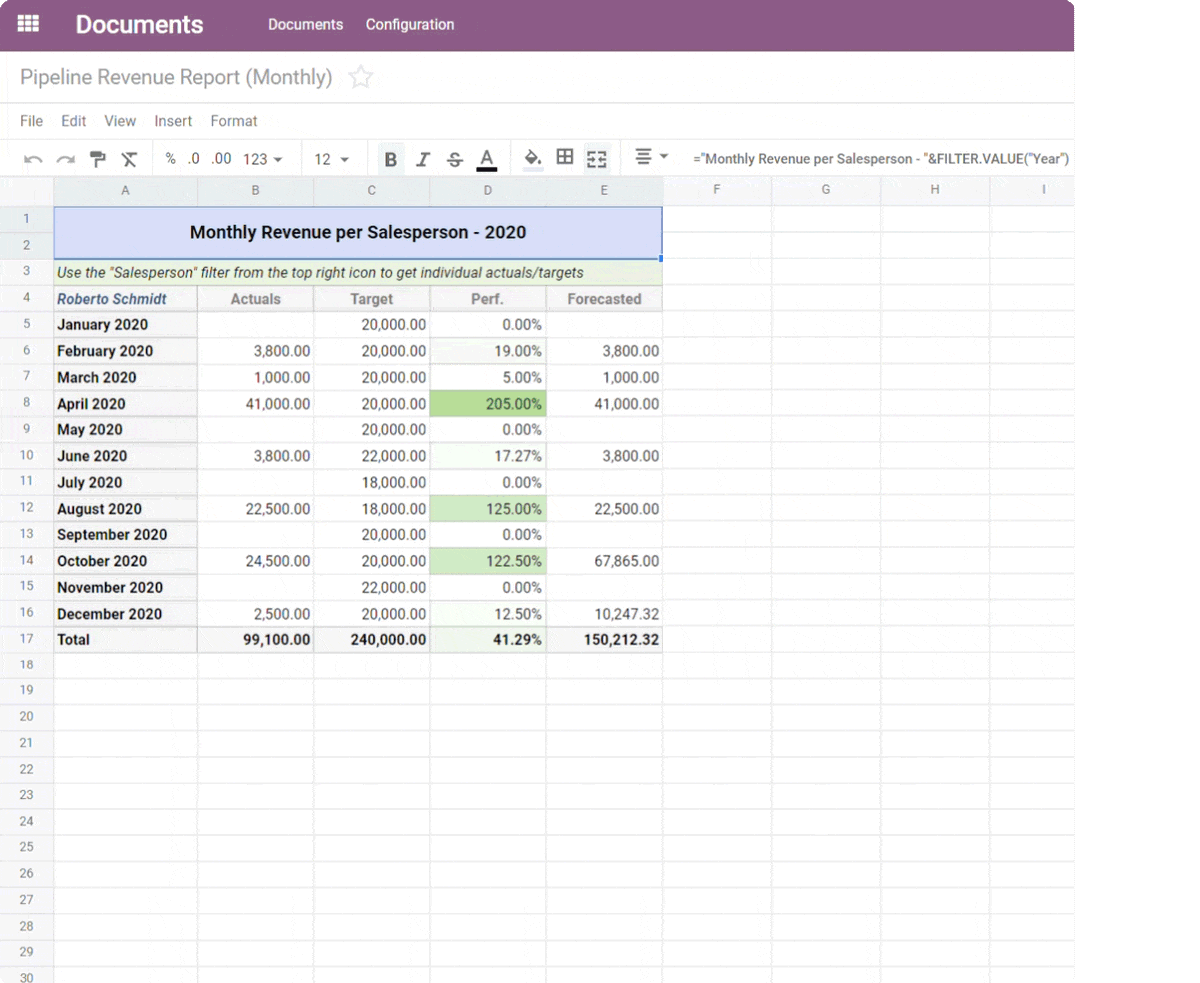Viewport: 1200px width, 983px height.
Task: Star the Pipeline Revenue Report as favorite
Action: 360,77
